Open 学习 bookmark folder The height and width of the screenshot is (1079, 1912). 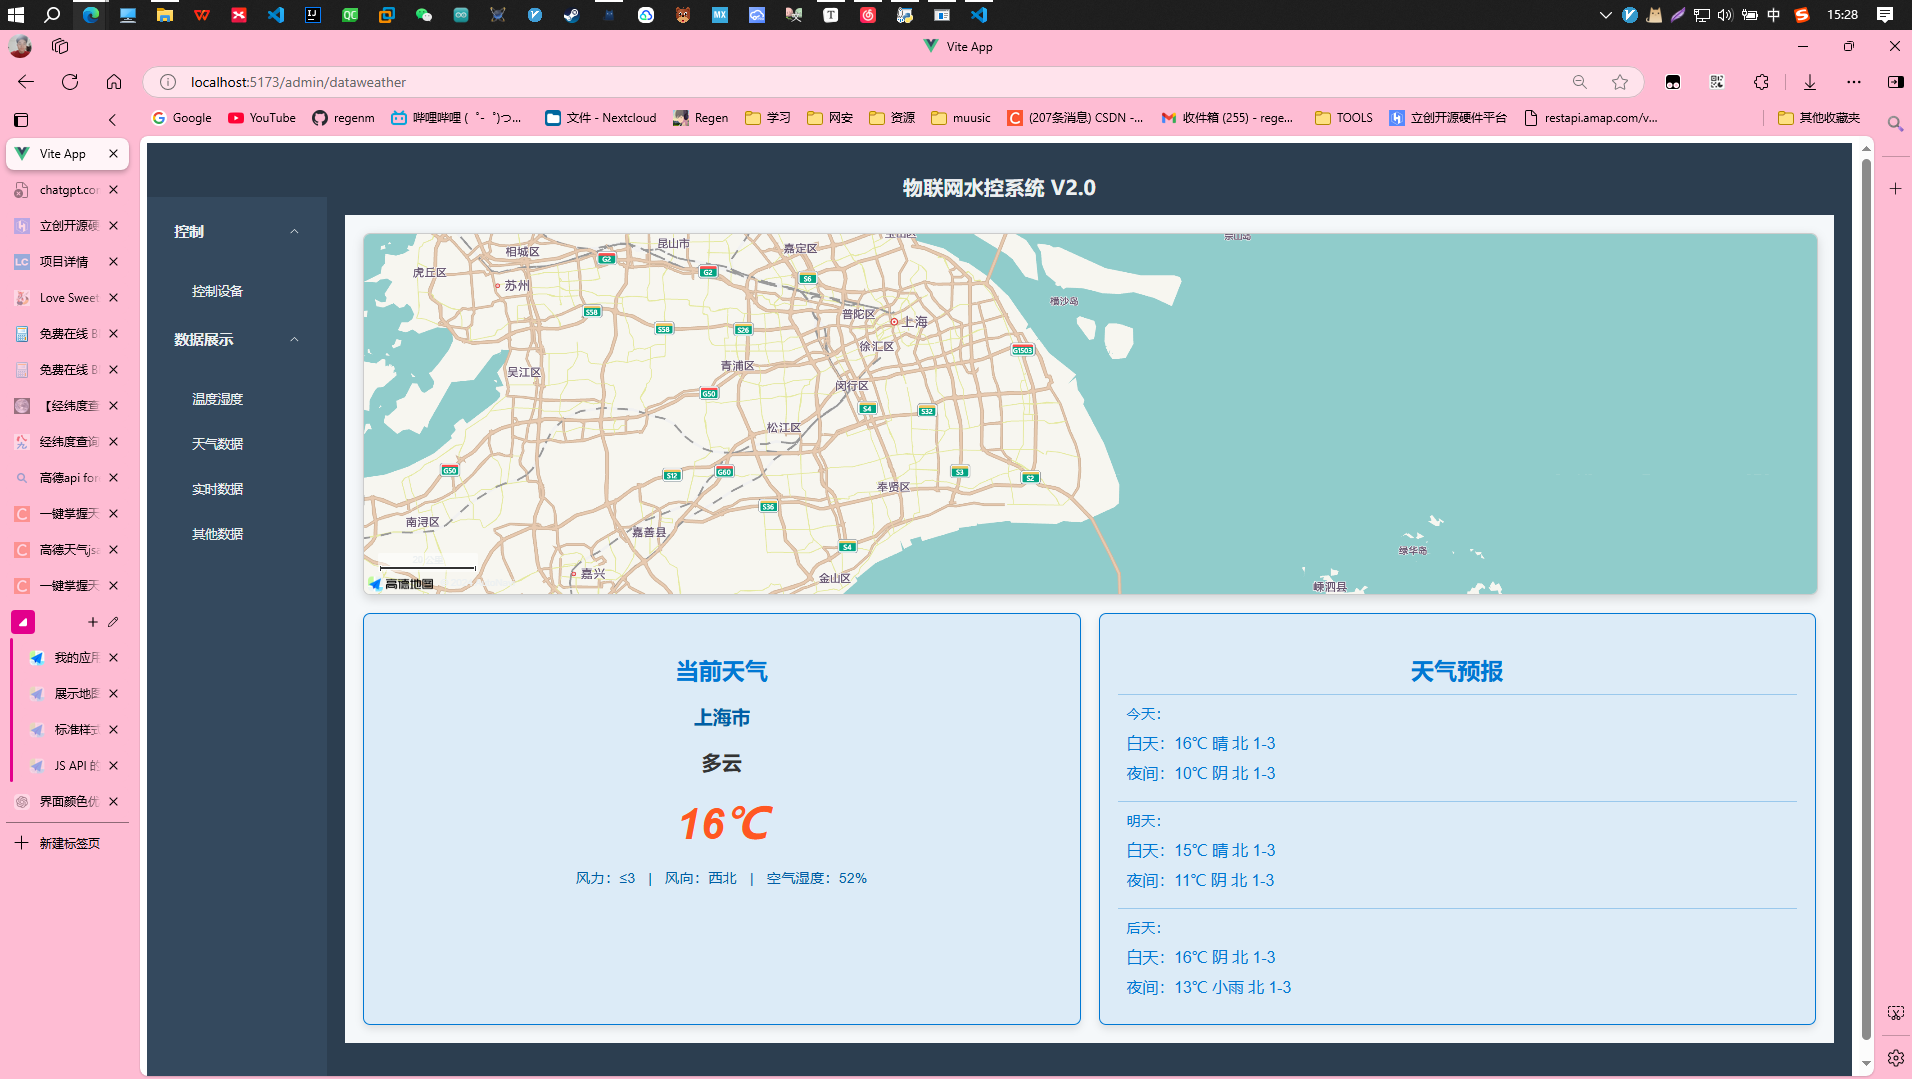pyautogui.click(x=768, y=117)
